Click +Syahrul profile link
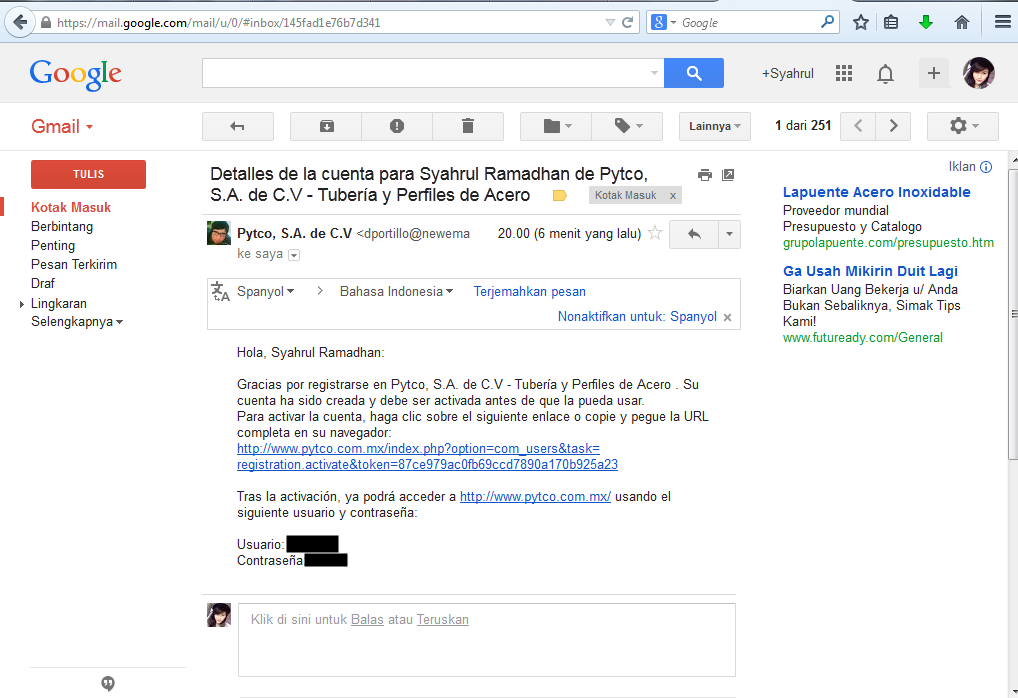This screenshot has width=1018, height=698. tap(788, 73)
